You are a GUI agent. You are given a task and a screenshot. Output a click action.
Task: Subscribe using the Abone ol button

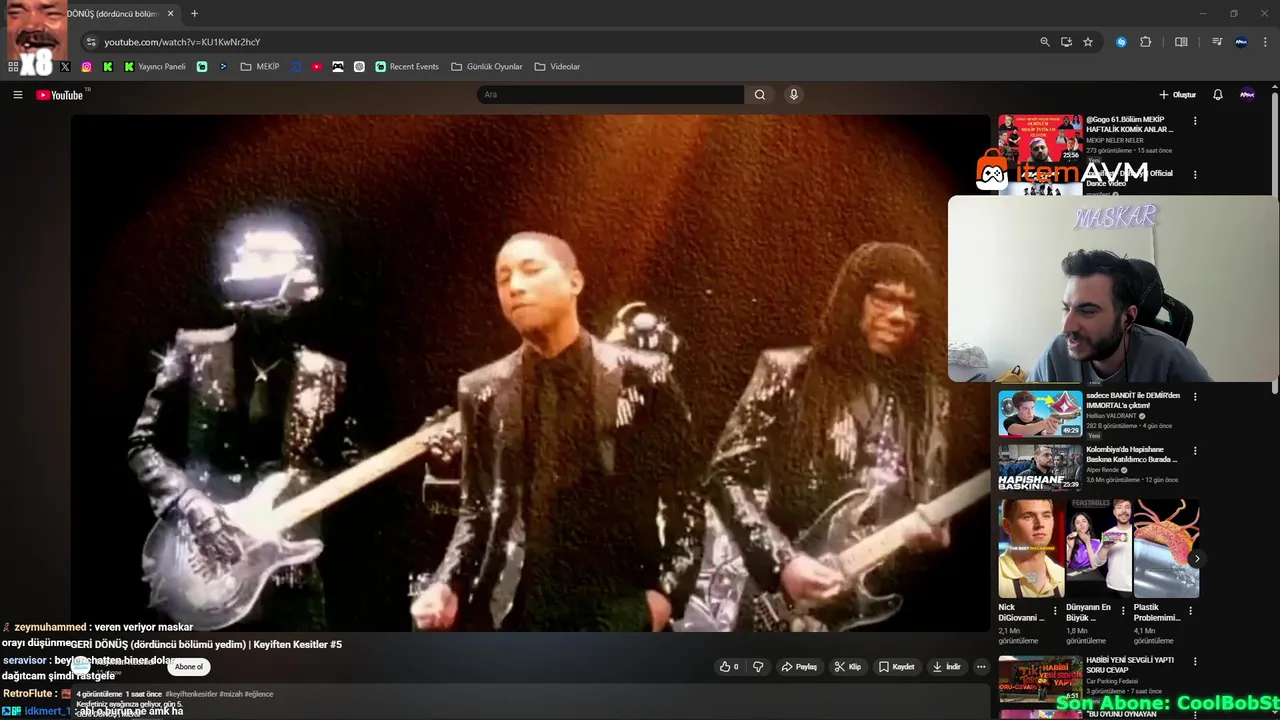pos(189,667)
